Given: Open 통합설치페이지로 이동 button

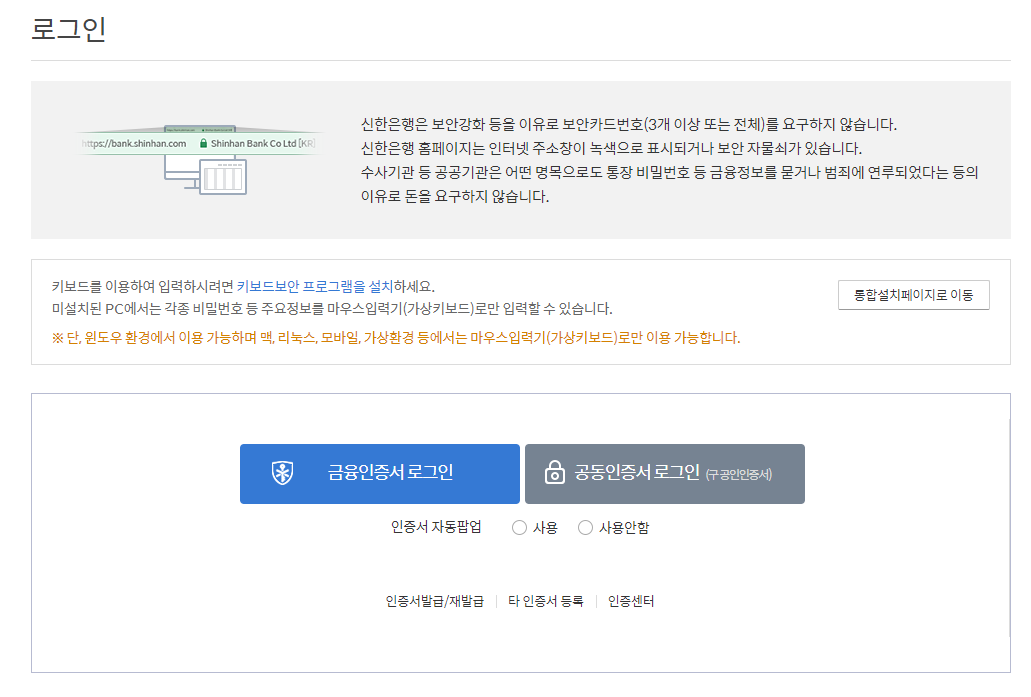Looking at the screenshot, I should coord(913,295).
